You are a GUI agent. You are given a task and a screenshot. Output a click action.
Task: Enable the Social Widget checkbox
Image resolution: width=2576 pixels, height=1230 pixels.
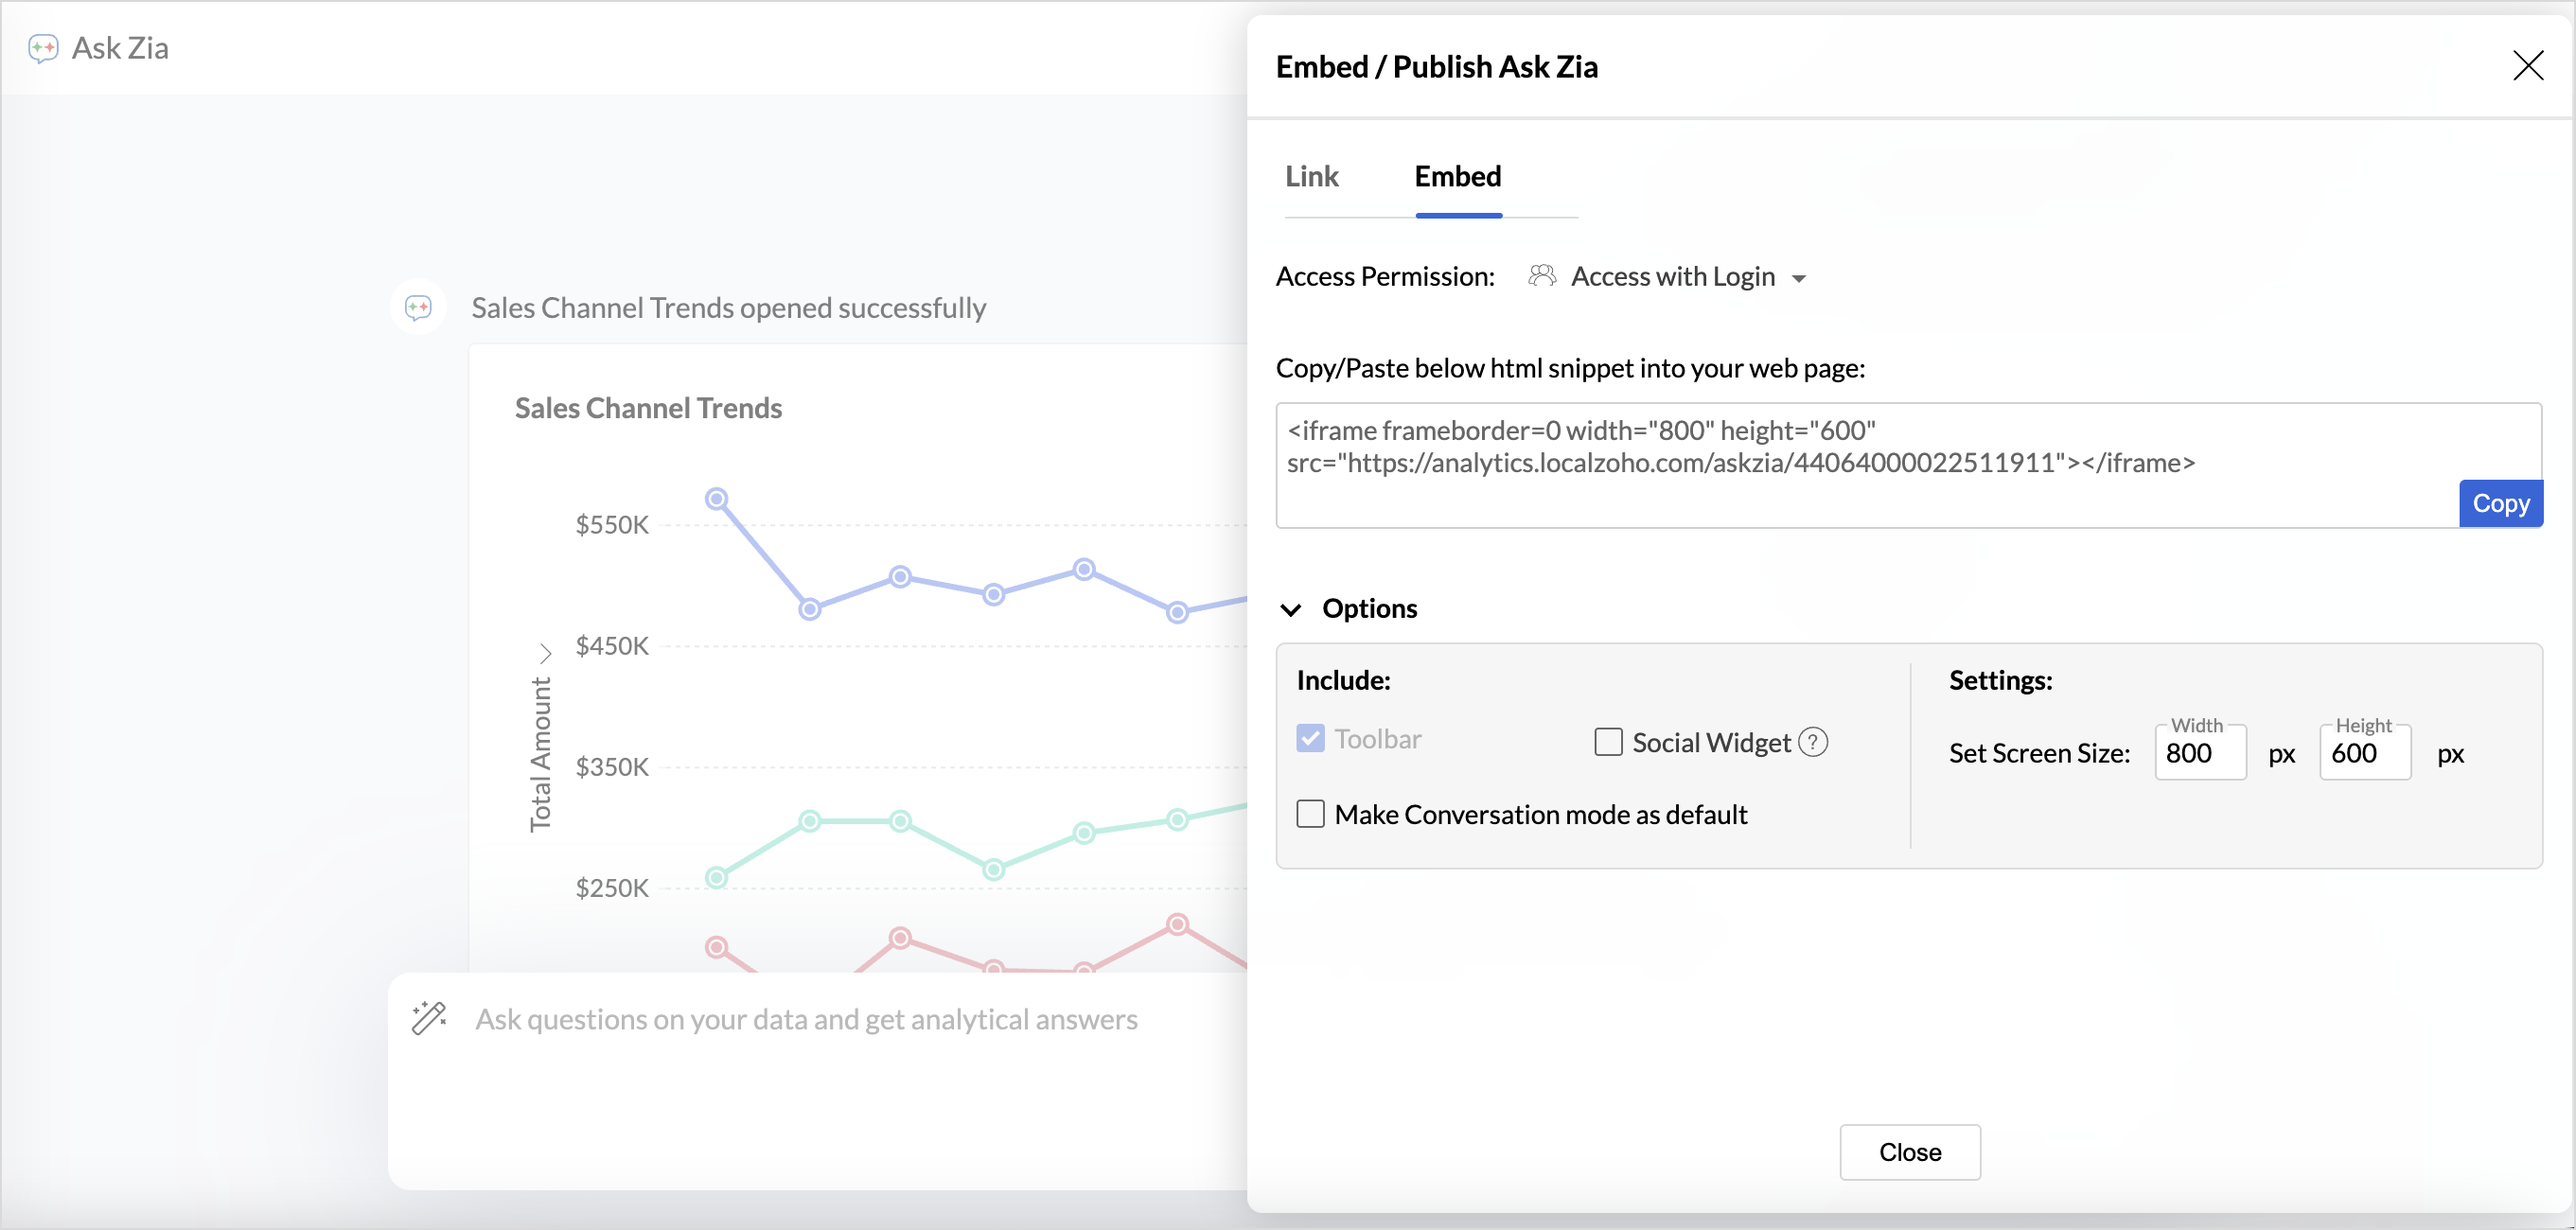tap(1608, 742)
